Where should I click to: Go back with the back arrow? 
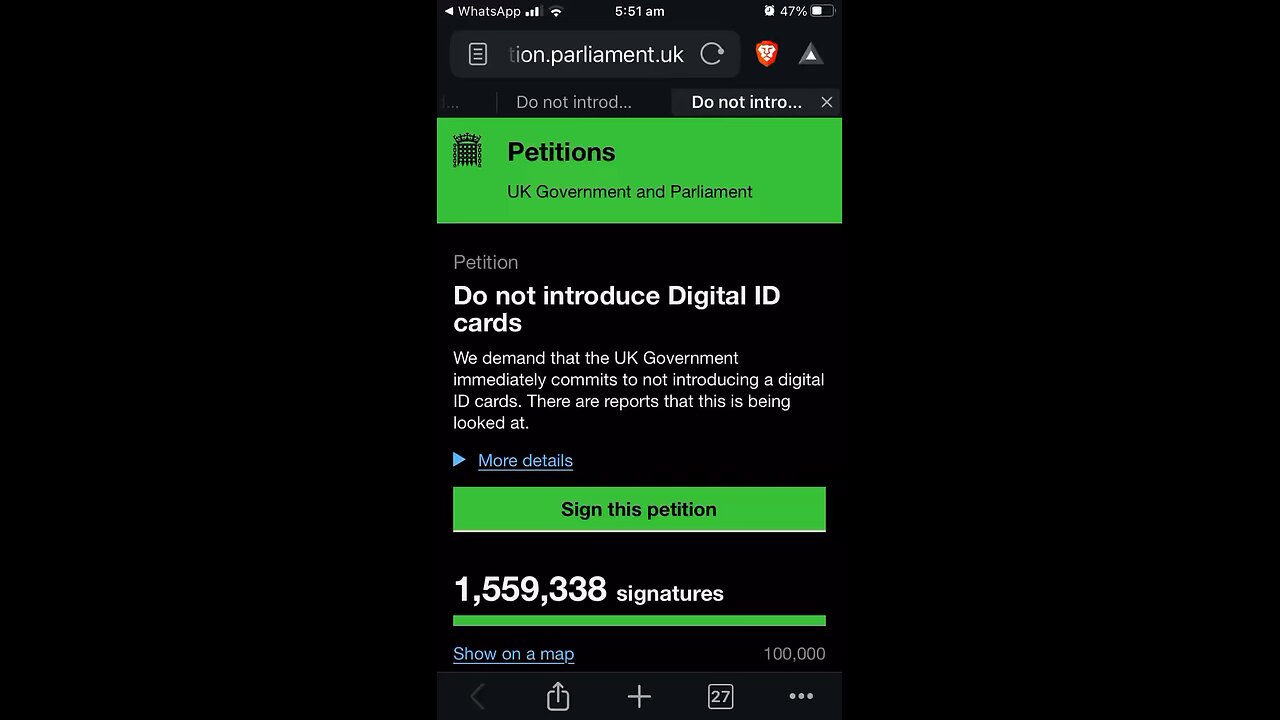pyautogui.click(x=477, y=697)
